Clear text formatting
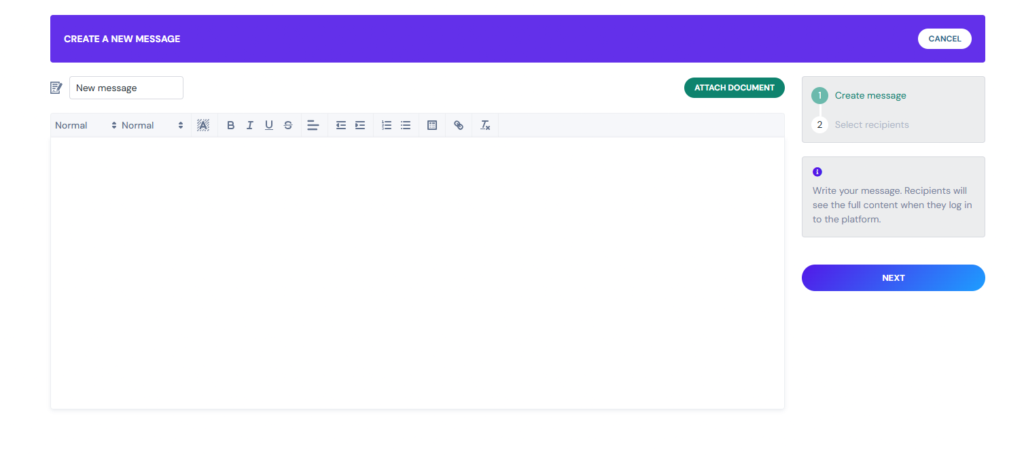Image resolution: width=1024 pixels, height=455 pixels. pyautogui.click(x=485, y=125)
